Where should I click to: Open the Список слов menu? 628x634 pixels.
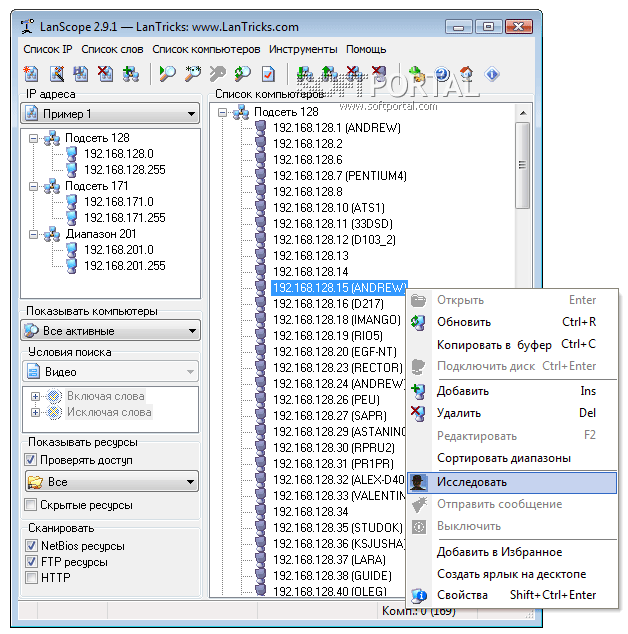(112, 49)
